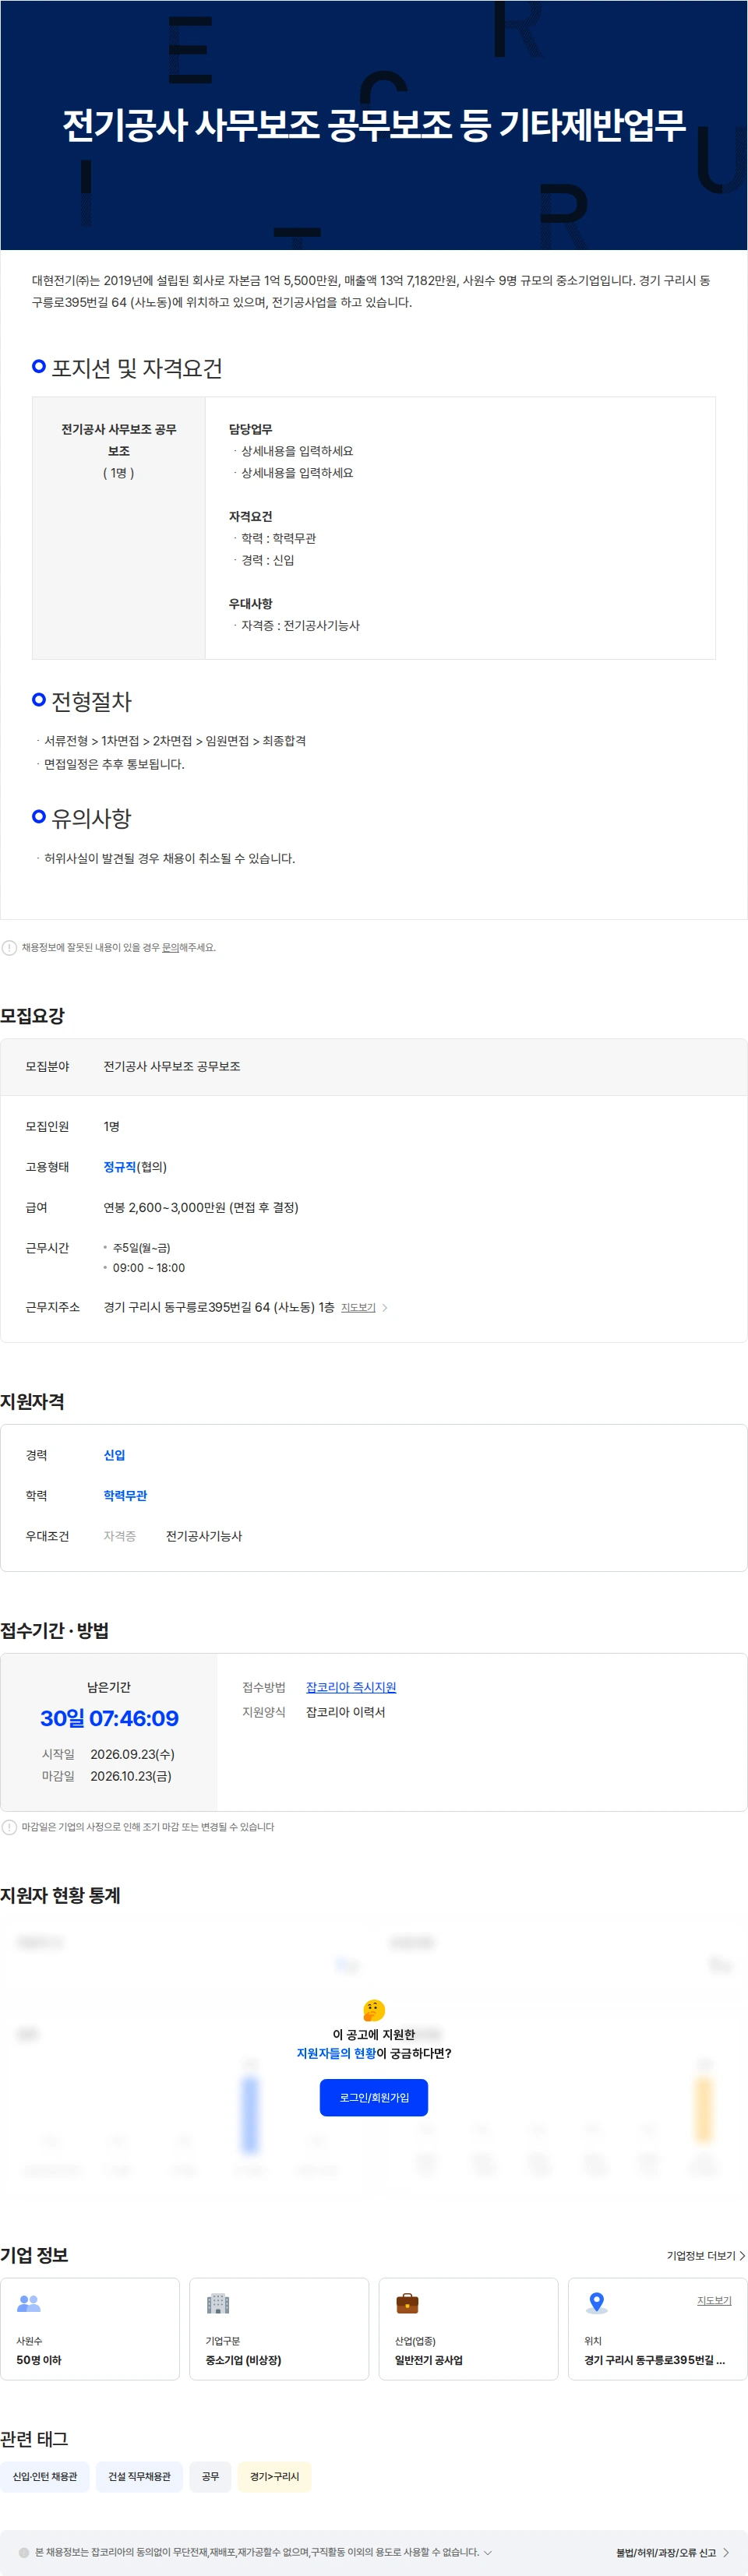
Task: Open 불법/허위/과장/오류 신고 link
Action: 666,2552
